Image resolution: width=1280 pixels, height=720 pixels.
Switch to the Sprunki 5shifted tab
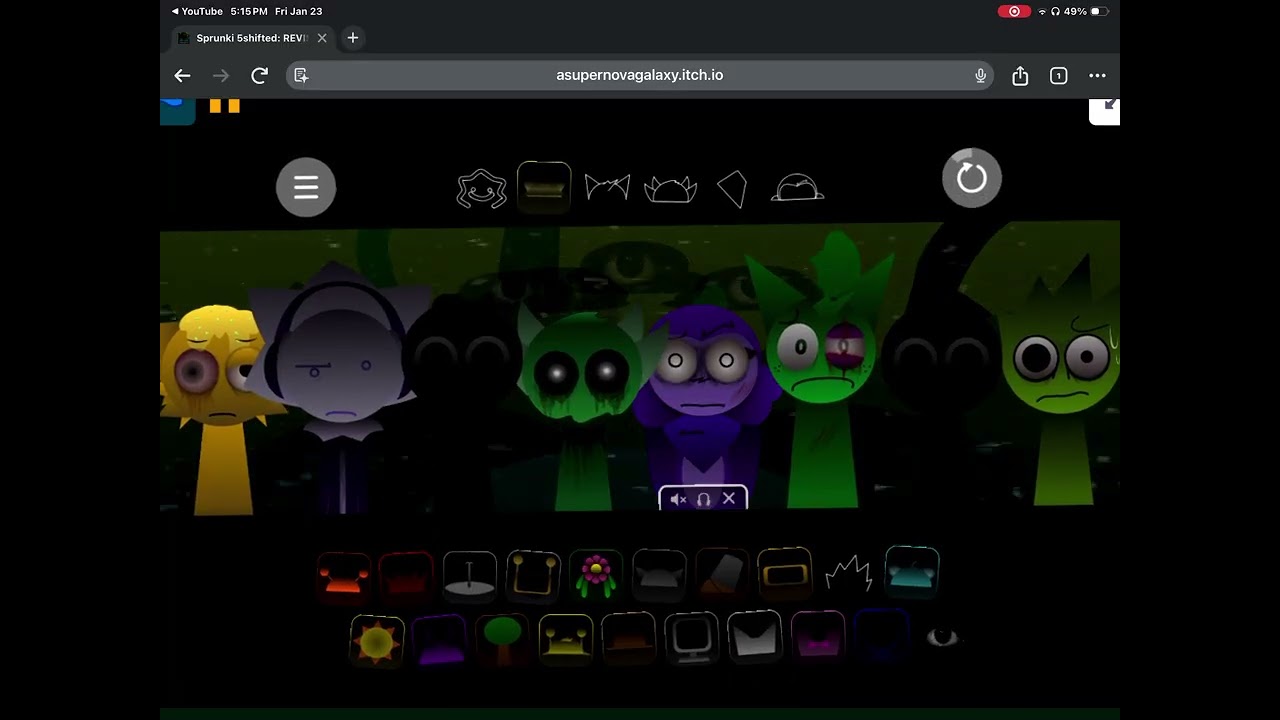point(245,38)
